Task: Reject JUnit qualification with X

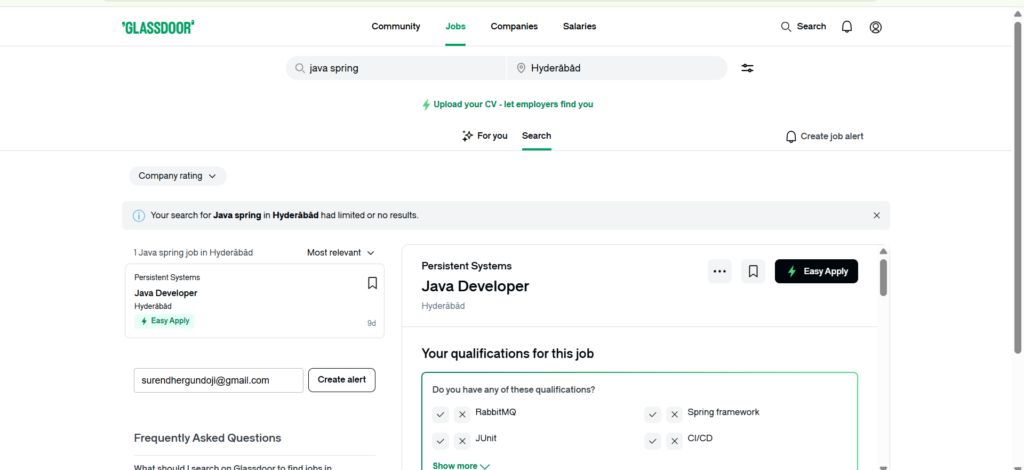Action: click(x=462, y=441)
